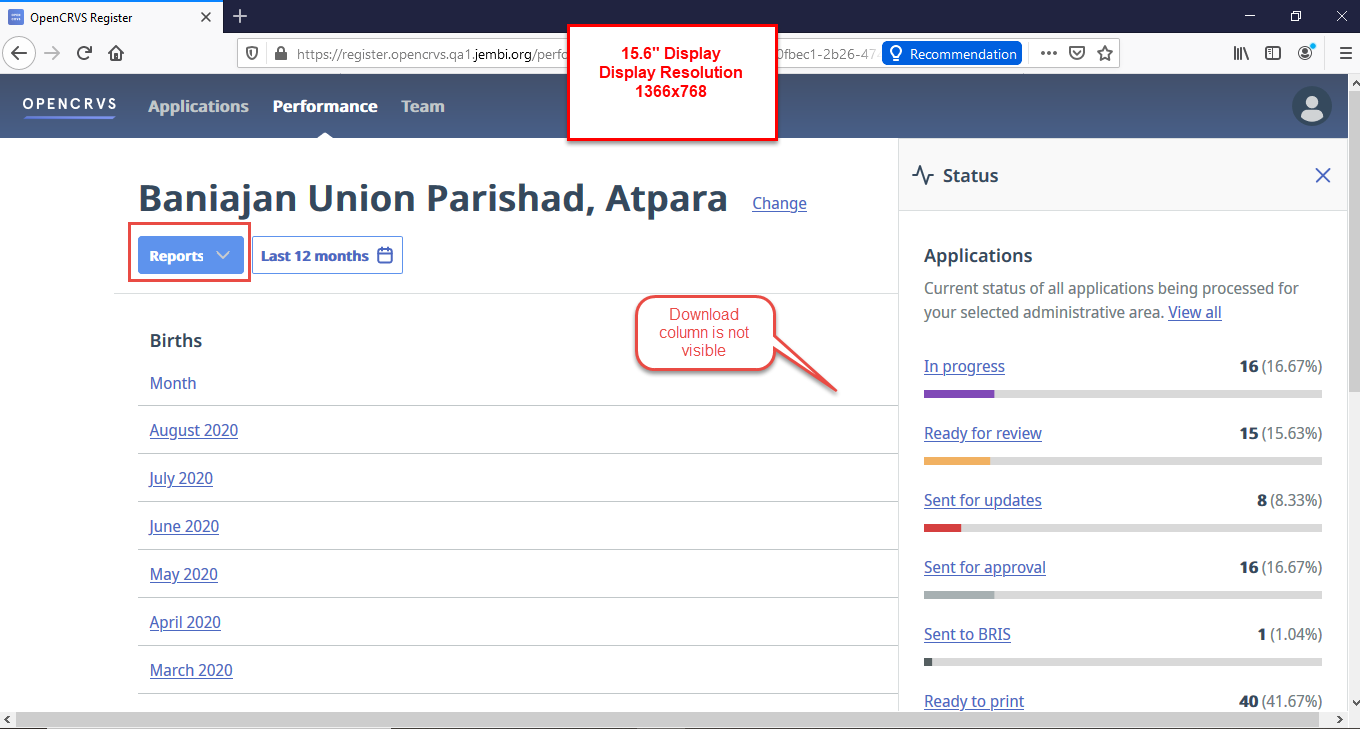Switch to the Team tab
The height and width of the screenshot is (729, 1360).
pyautogui.click(x=423, y=106)
